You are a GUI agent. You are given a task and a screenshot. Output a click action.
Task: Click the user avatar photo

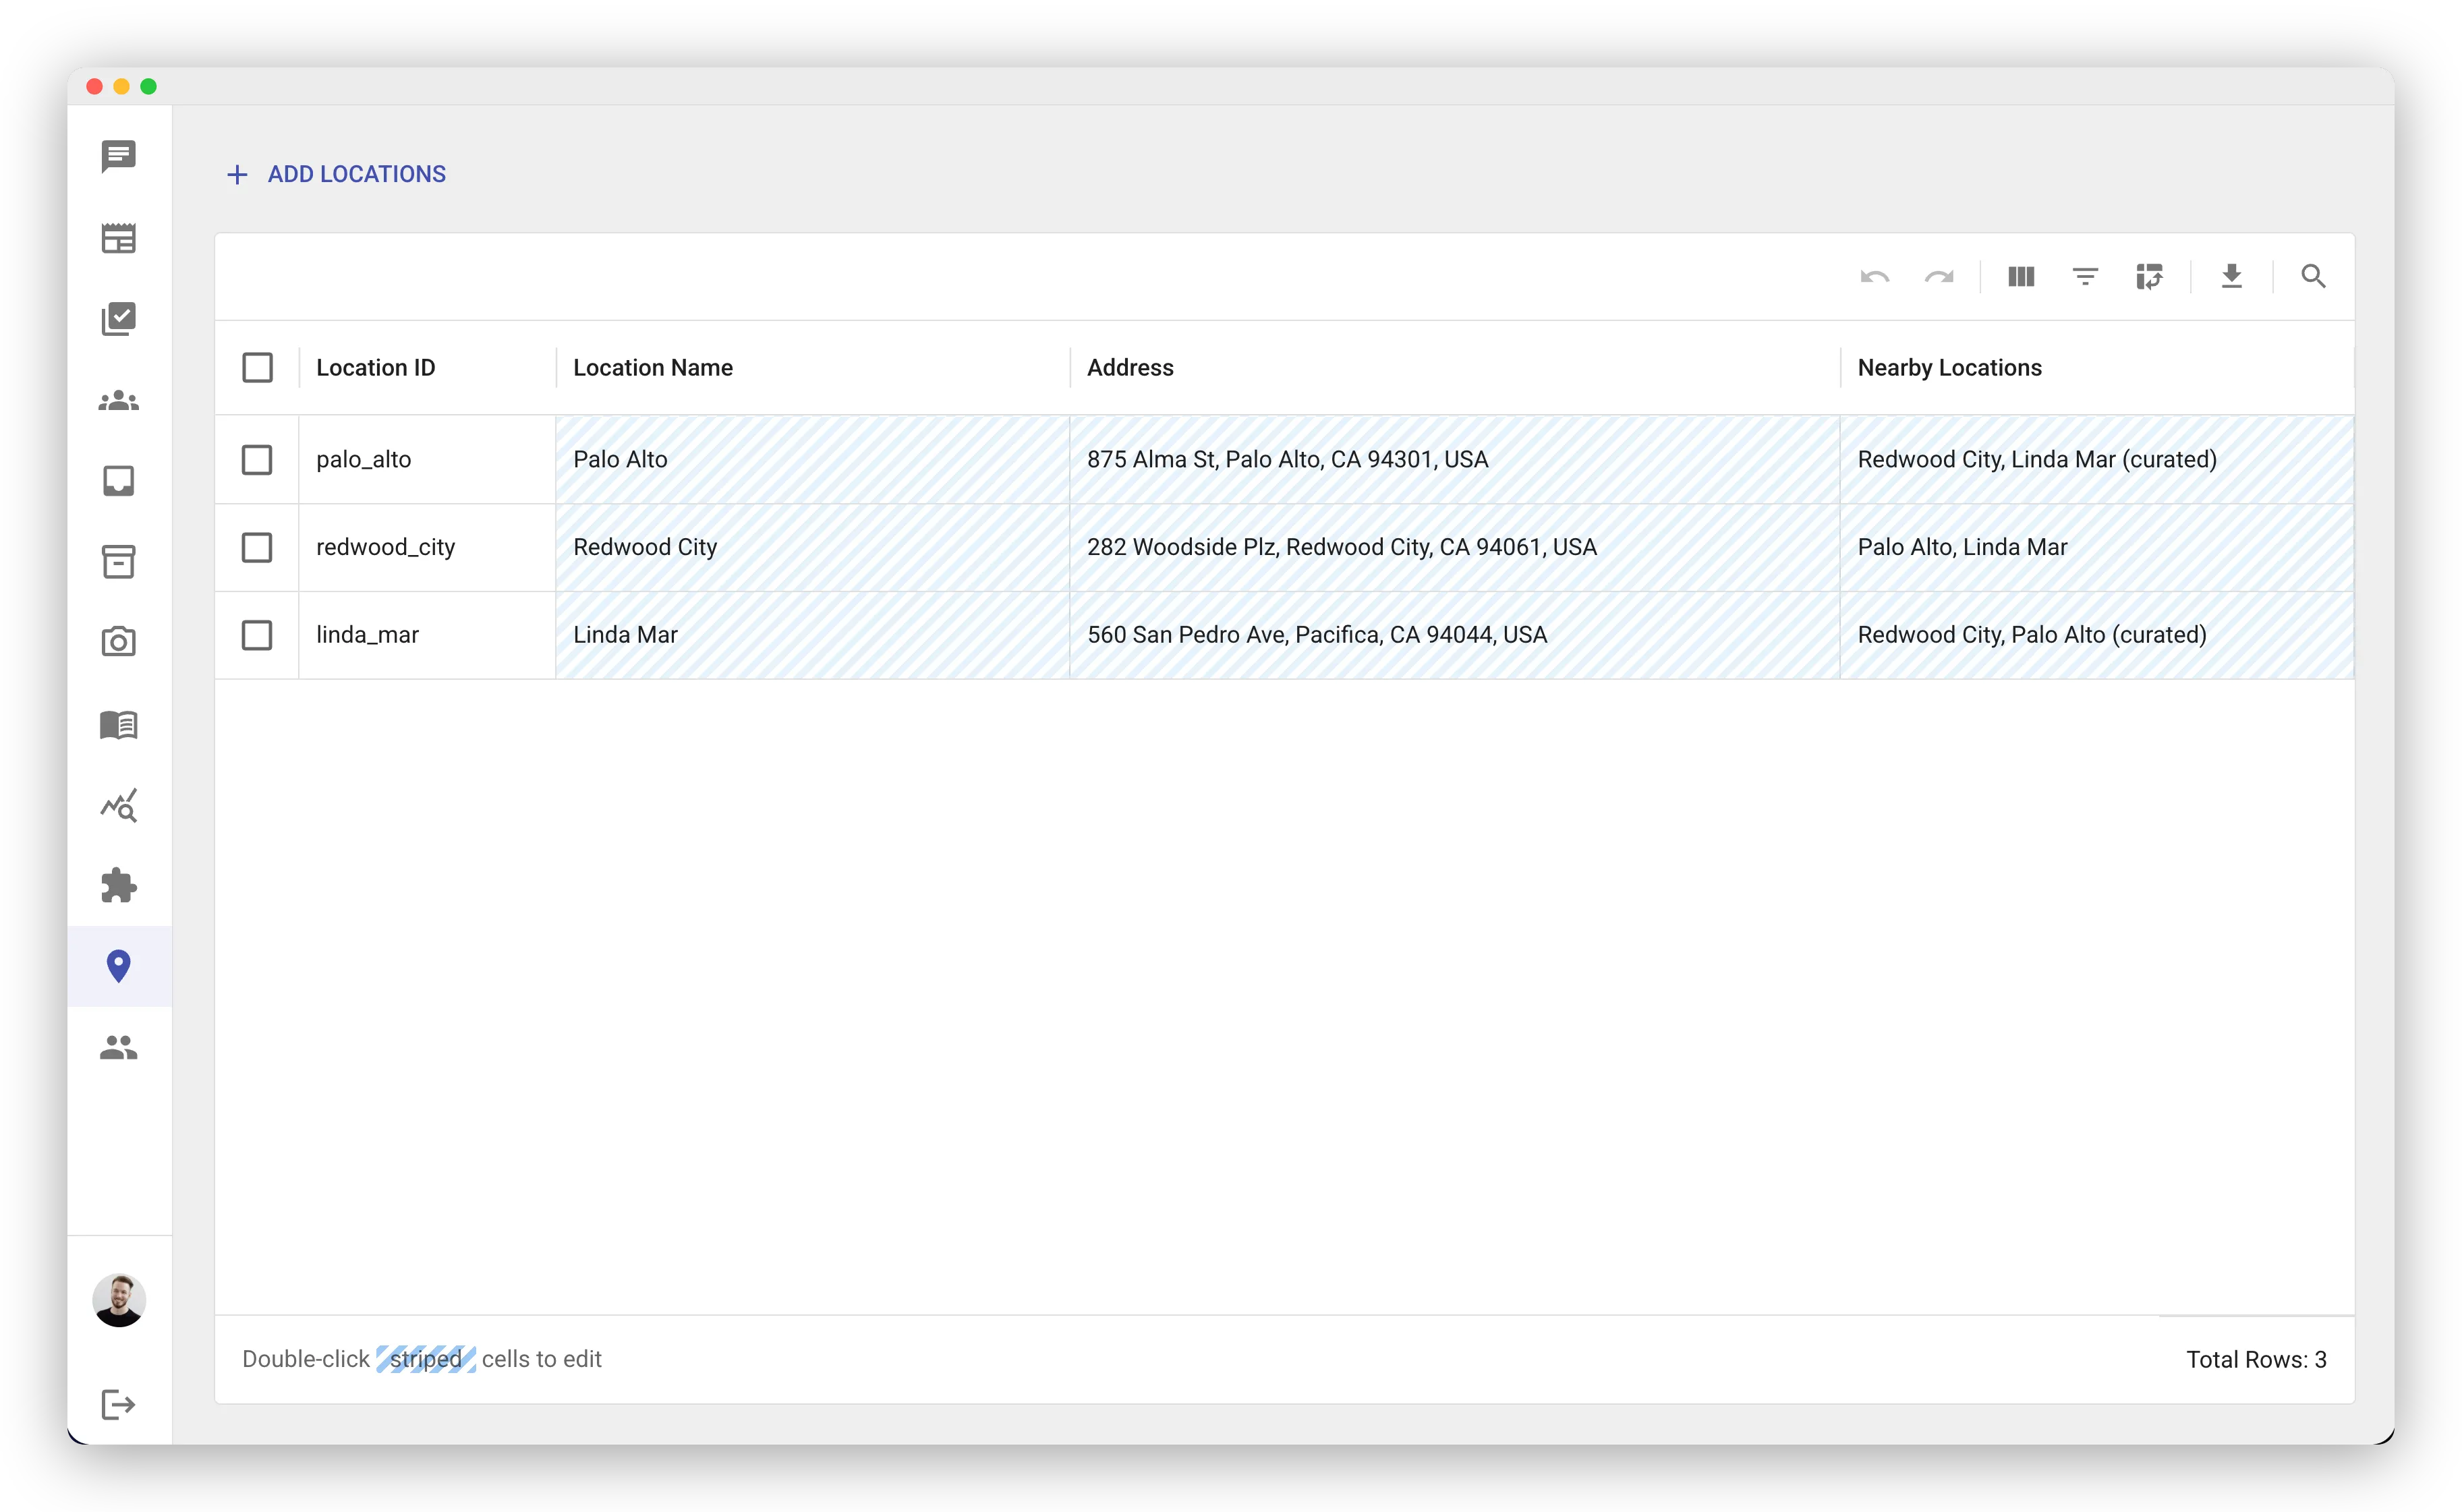coord(119,1300)
